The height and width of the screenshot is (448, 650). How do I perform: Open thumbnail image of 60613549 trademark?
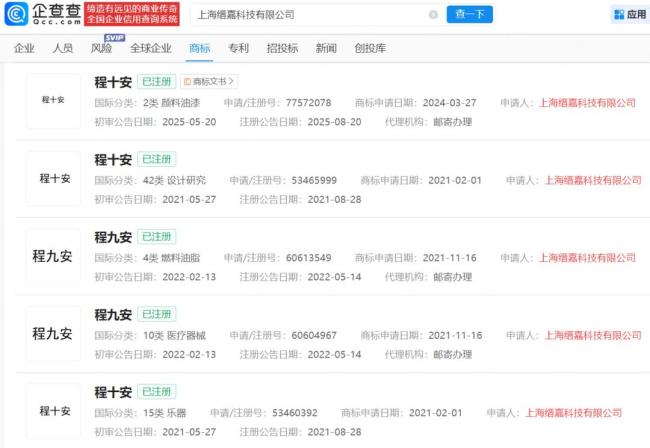tap(53, 256)
